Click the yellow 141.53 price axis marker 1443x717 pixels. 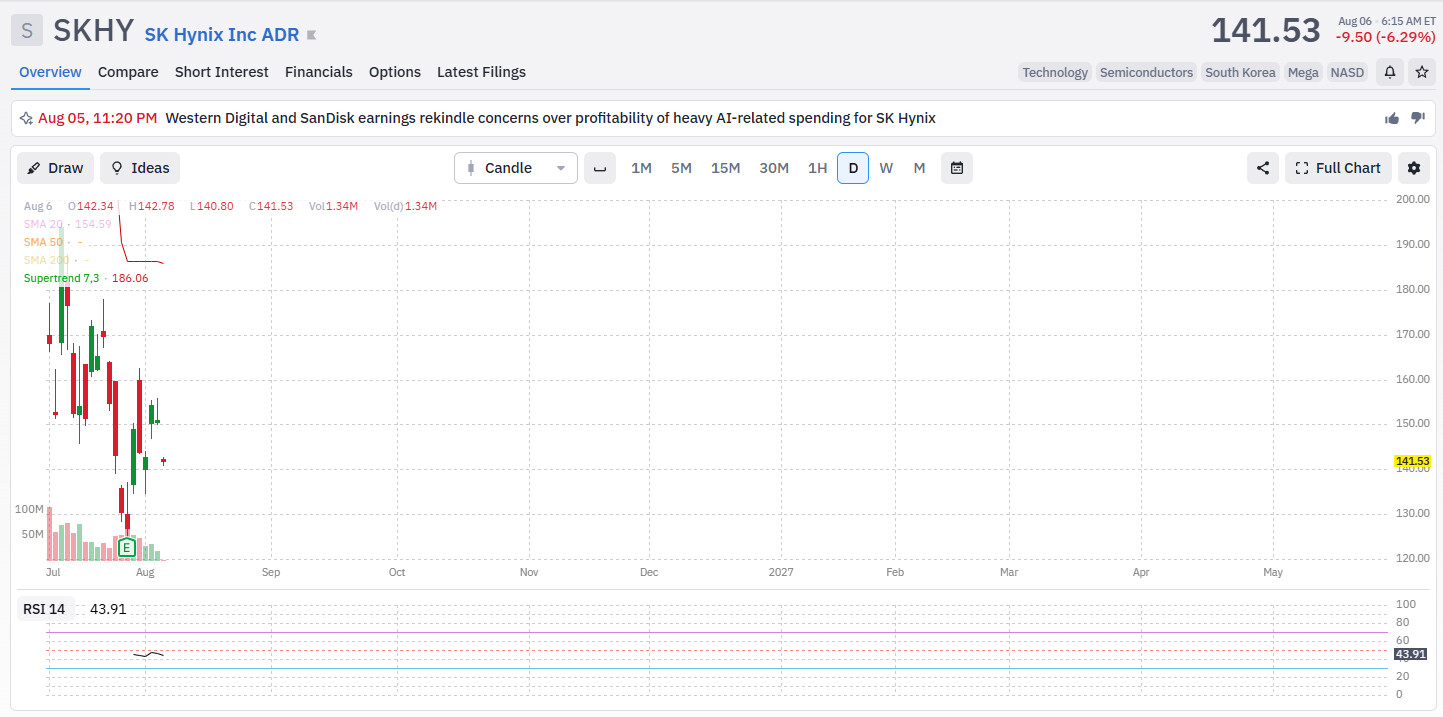tap(1412, 462)
